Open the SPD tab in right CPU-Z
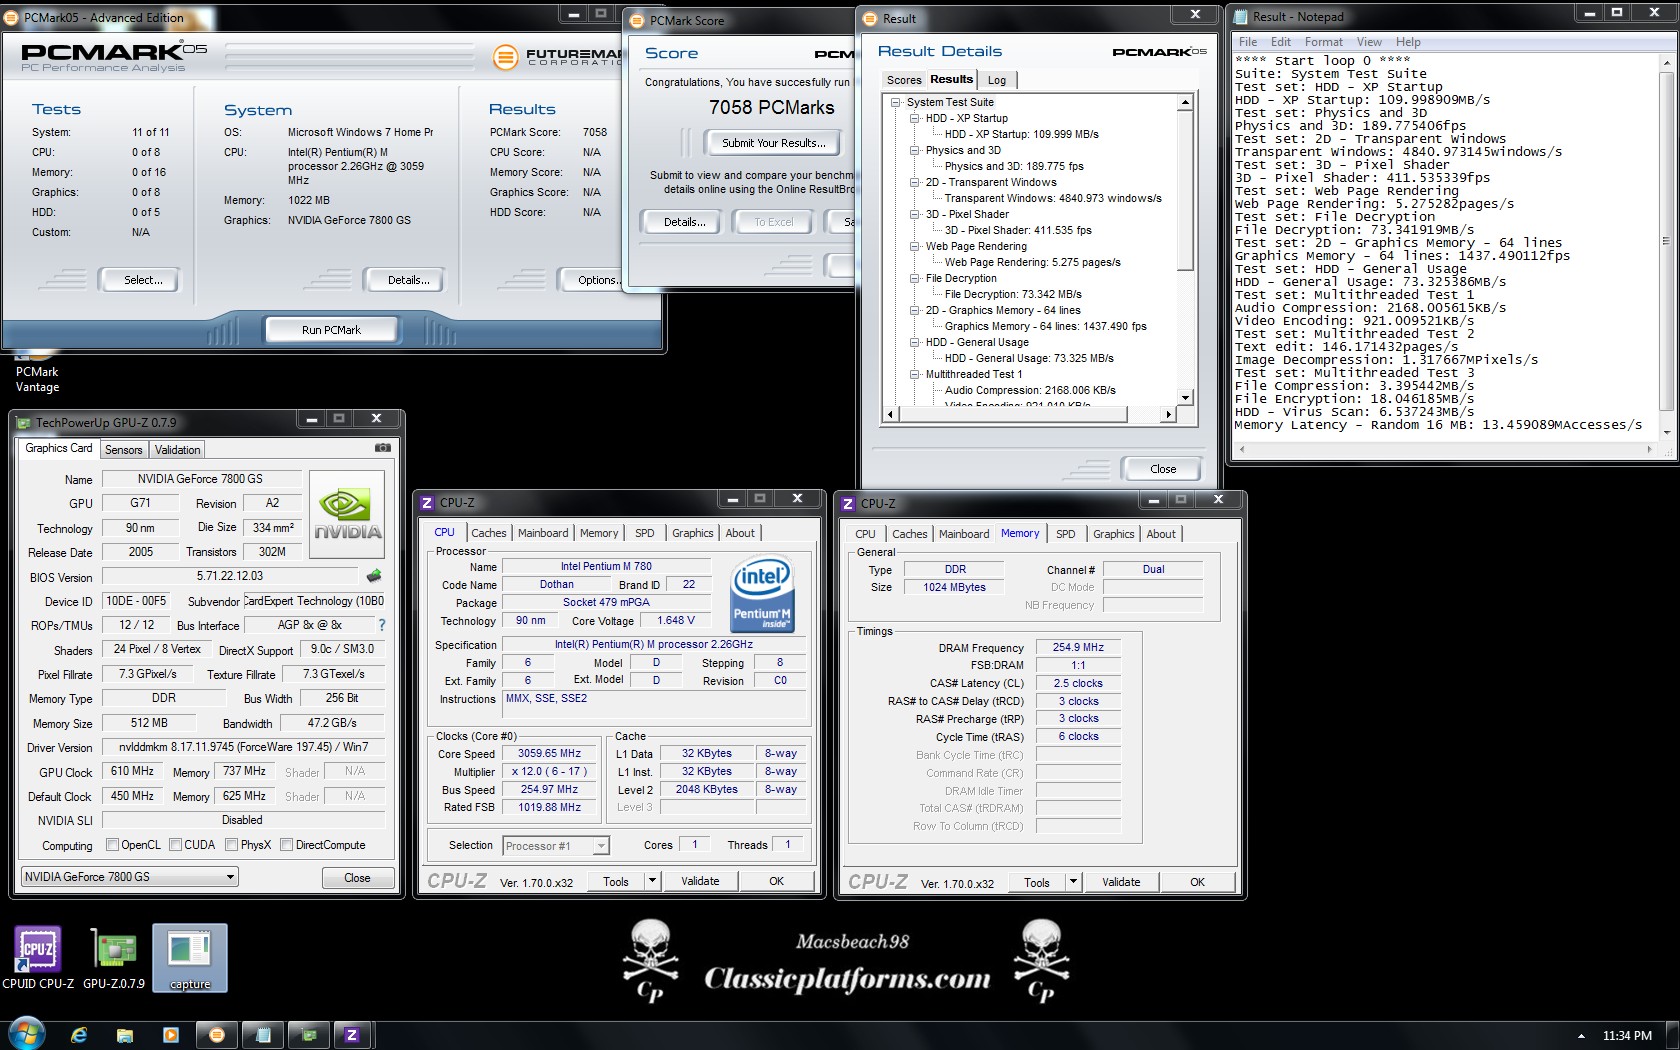The image size is (1680, 1050). click(1066, 534)
